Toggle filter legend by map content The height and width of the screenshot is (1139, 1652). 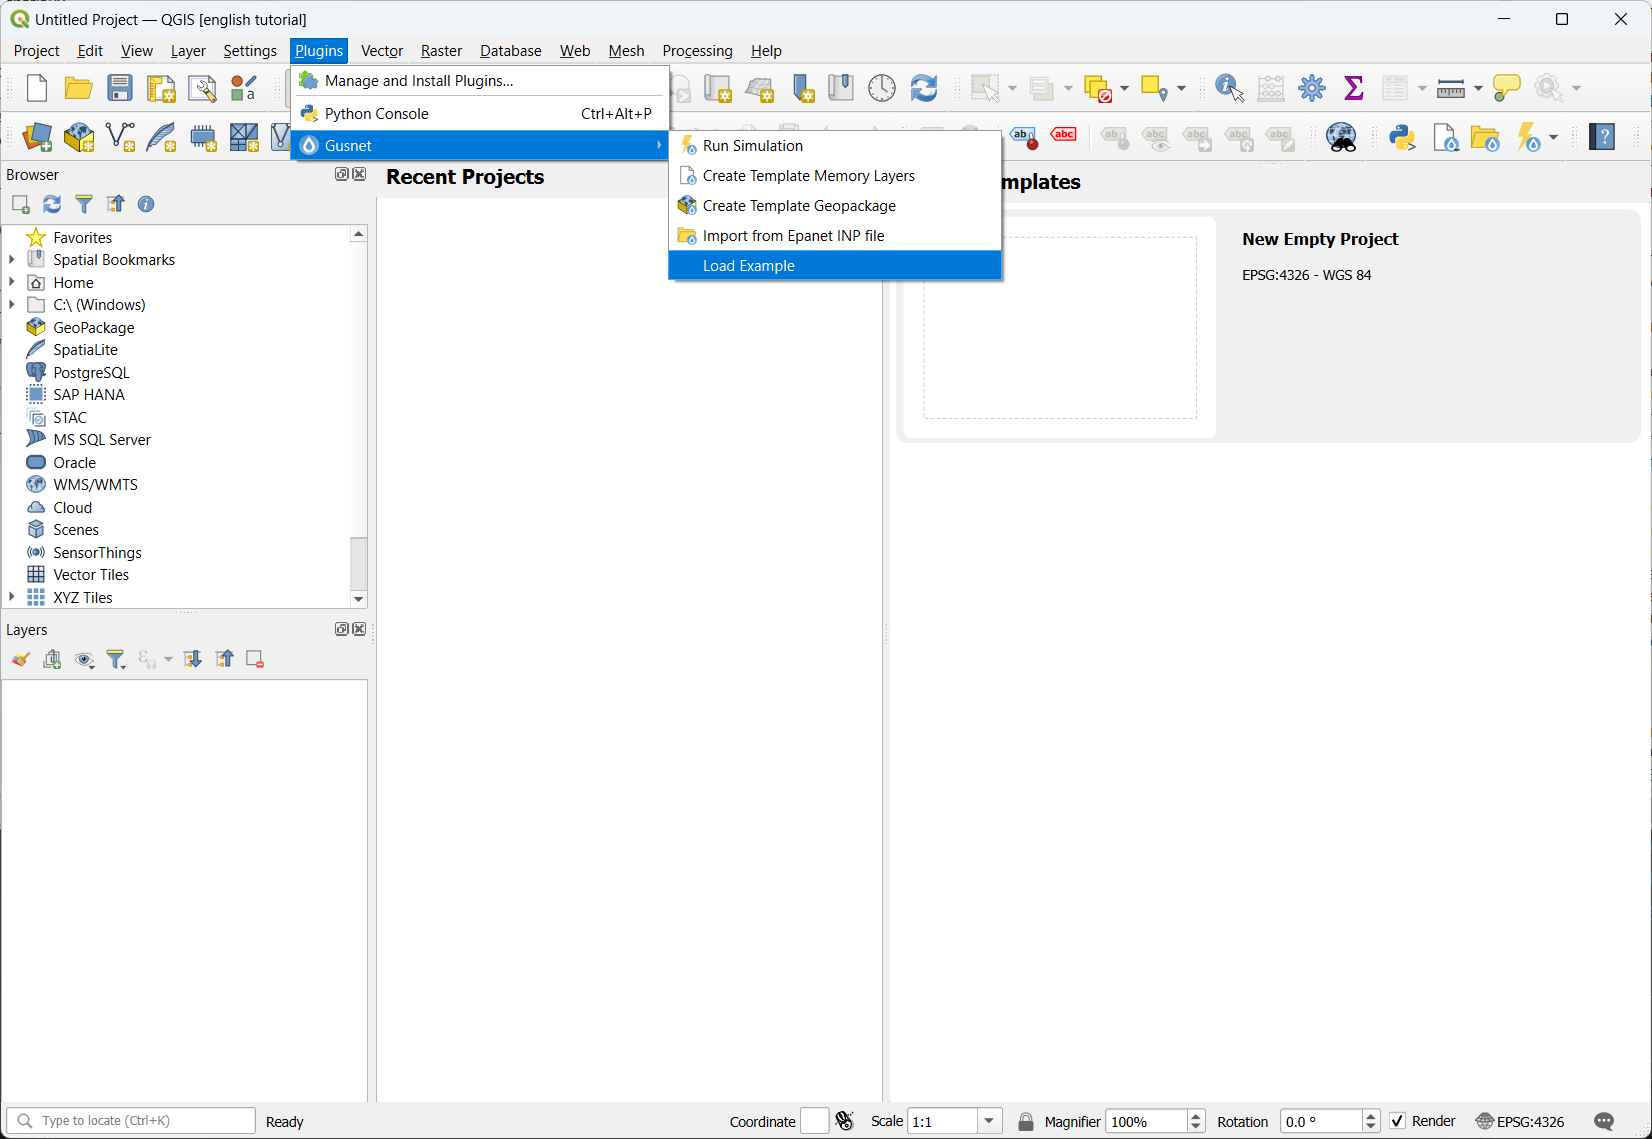pos(116,659)
